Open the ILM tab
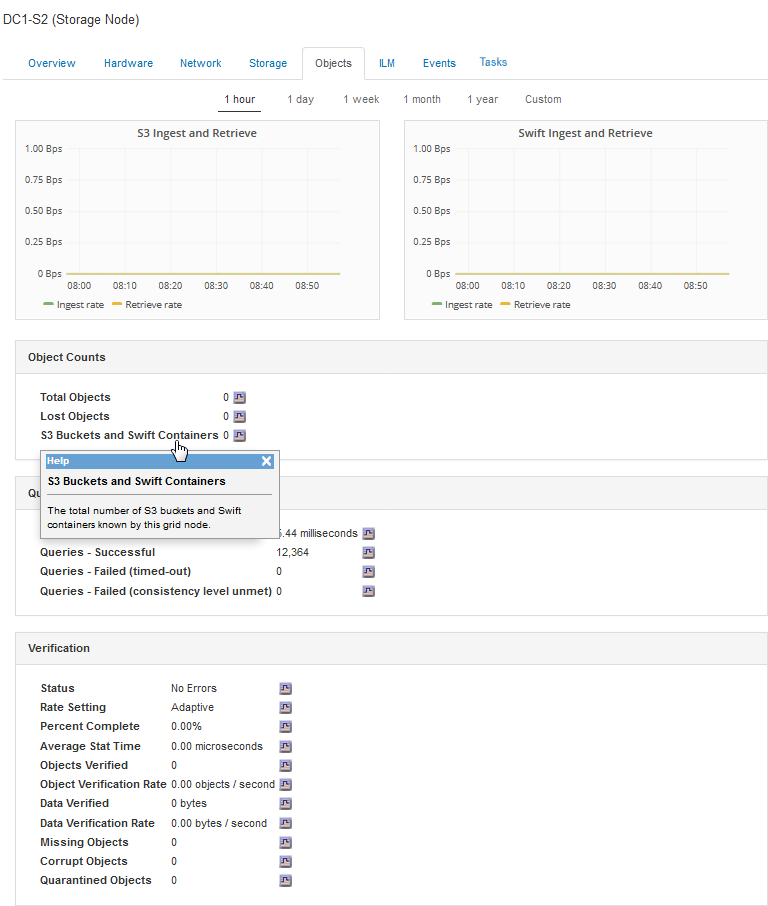This screenshot has width=768, height=906. pyautogui.click(x=386, y=63)
